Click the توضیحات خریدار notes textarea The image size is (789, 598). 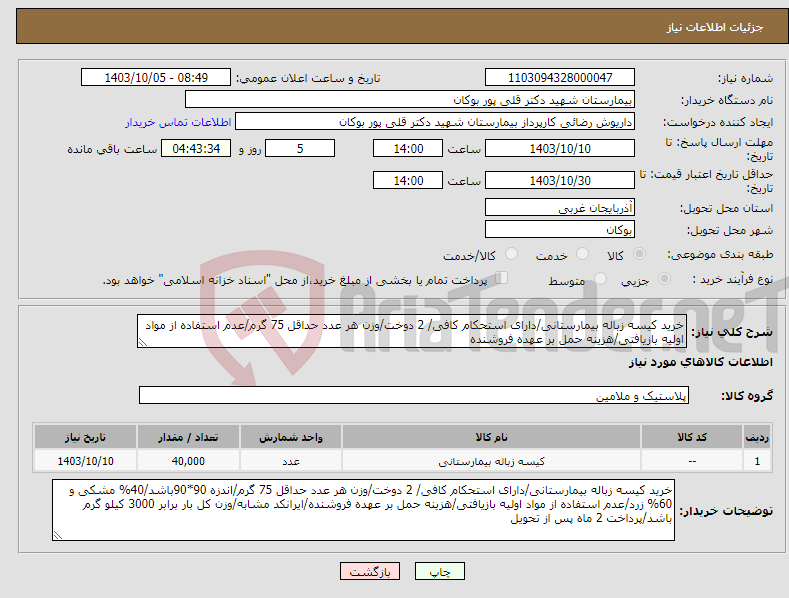pyautogui.click(x=363, y=510)
